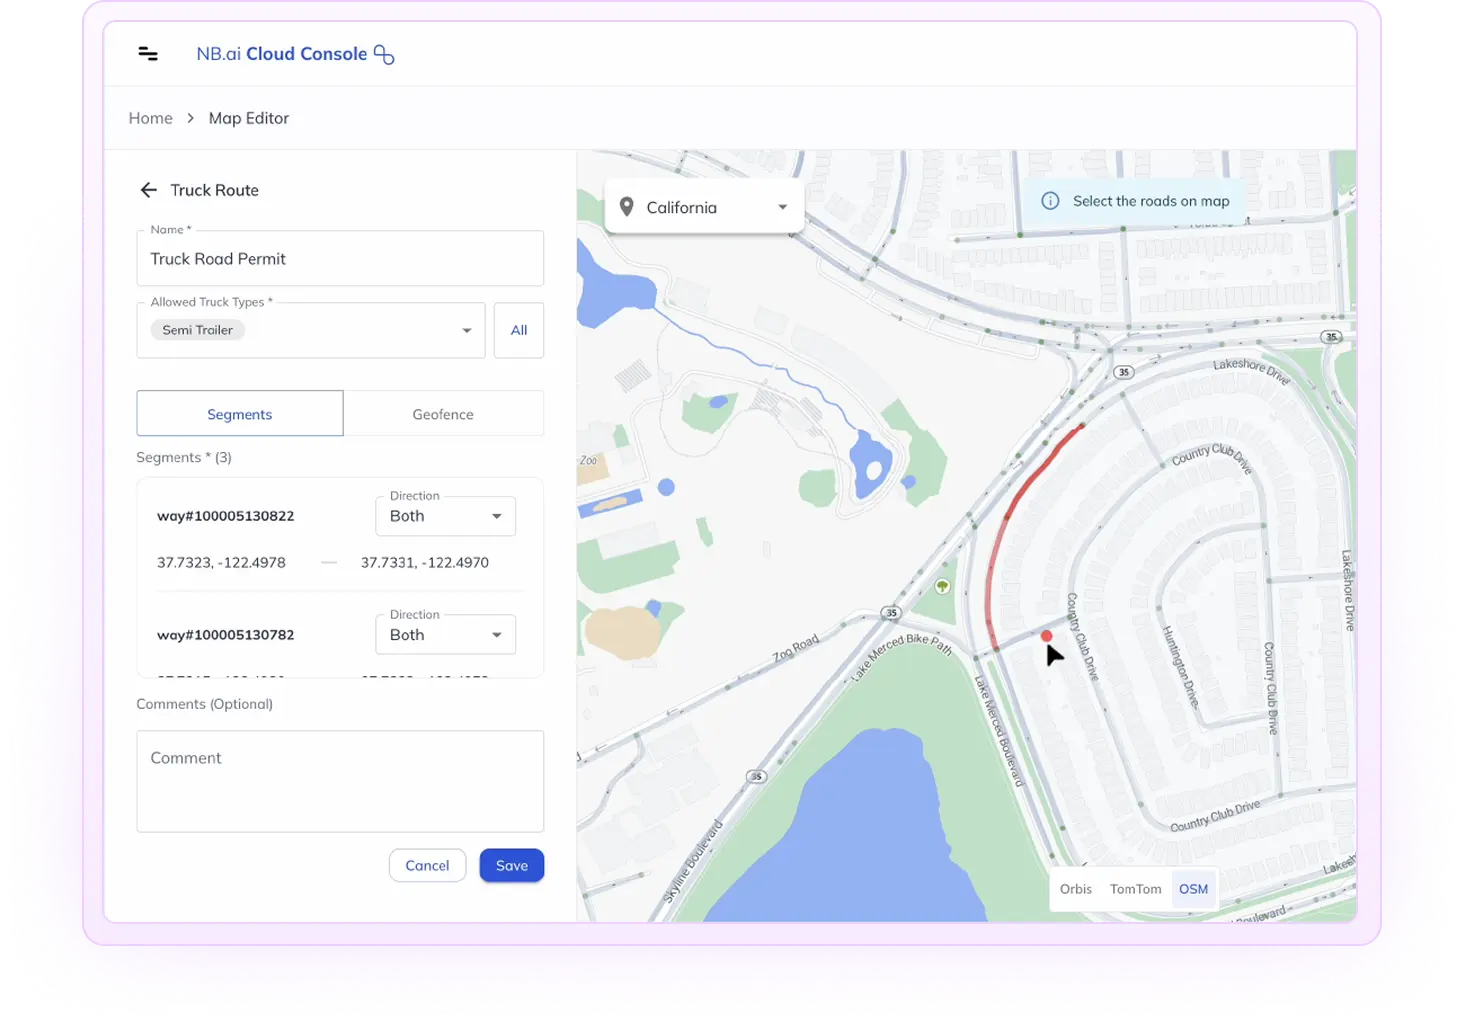Click the Route 35 shield near Zoo Road
The height and width of the screenshot is (1022, 1460).
pyautogui.click(x=890, y=612)
